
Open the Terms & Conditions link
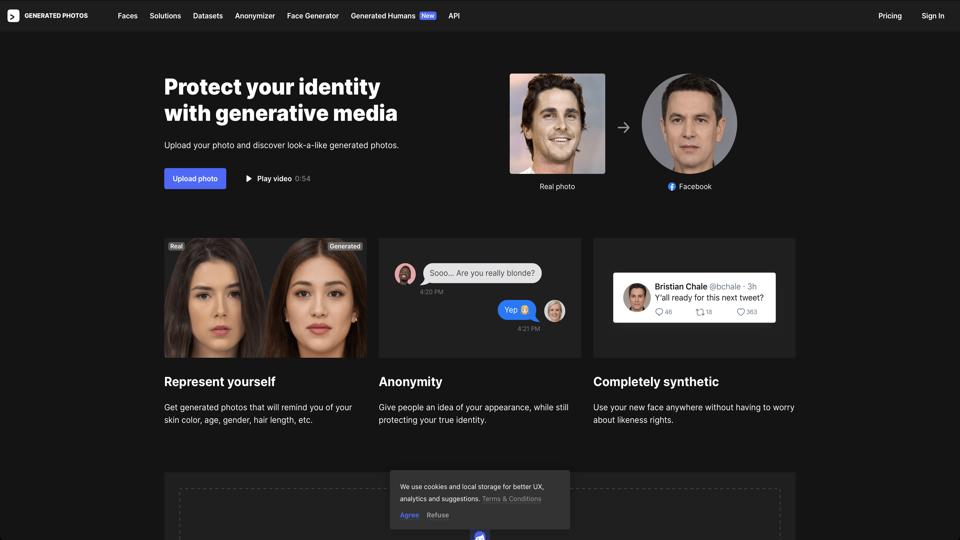click(x=511, y=499)
